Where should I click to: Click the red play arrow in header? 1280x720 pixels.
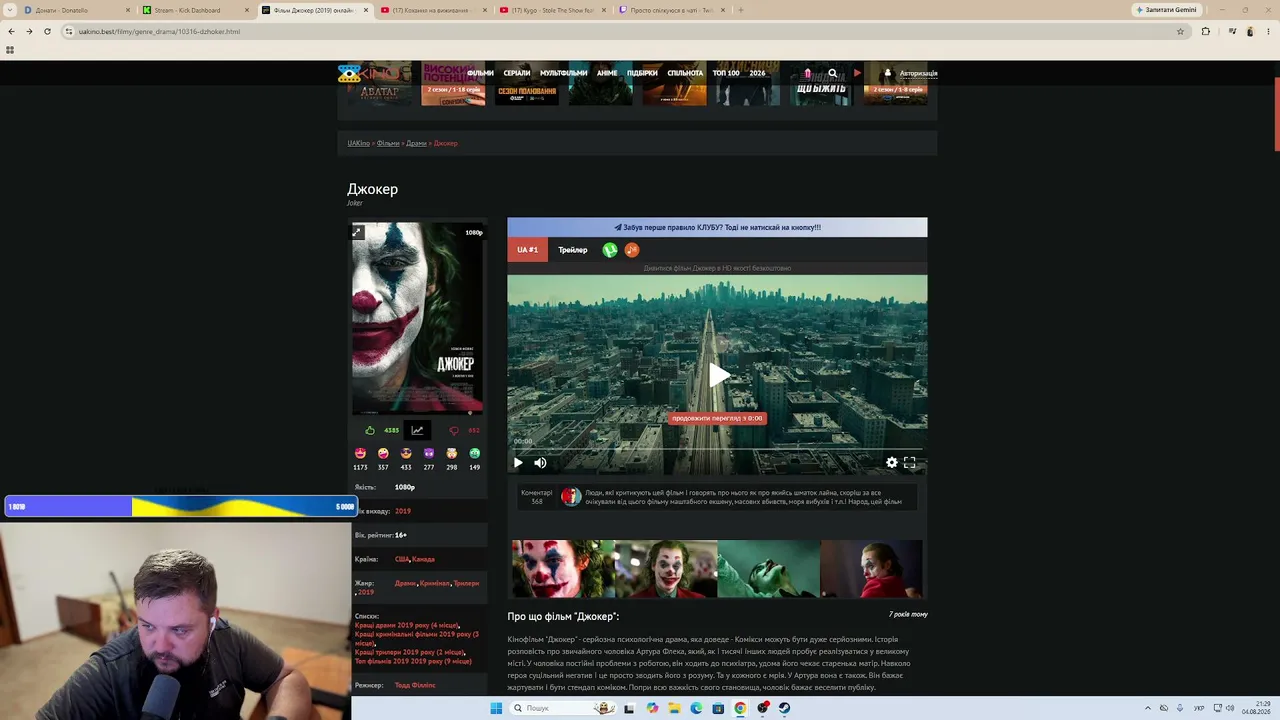(857, 73)
